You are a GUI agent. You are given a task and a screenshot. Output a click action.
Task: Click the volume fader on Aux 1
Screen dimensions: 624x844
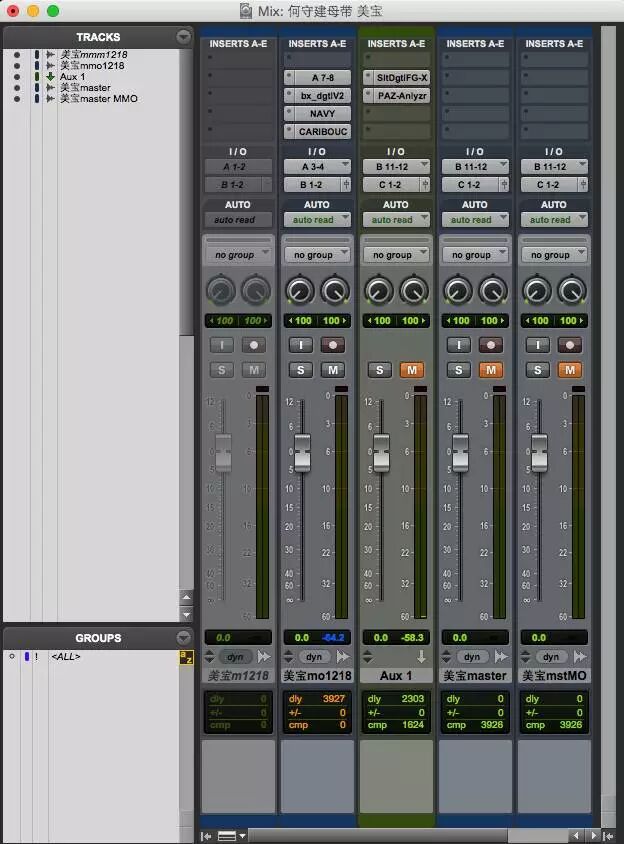(x=381, y=453)
